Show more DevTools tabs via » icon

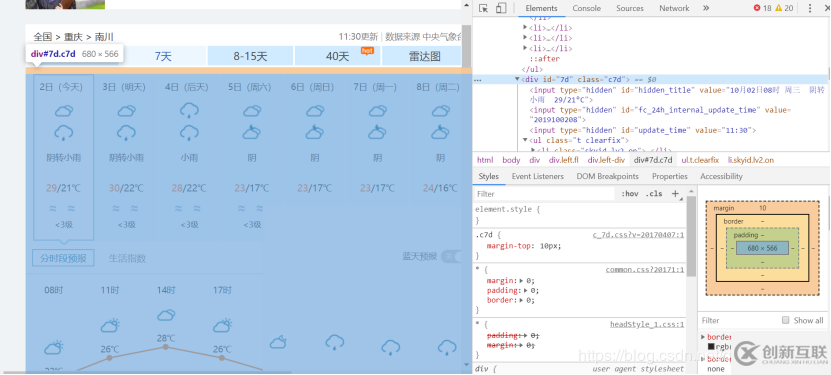706,8
